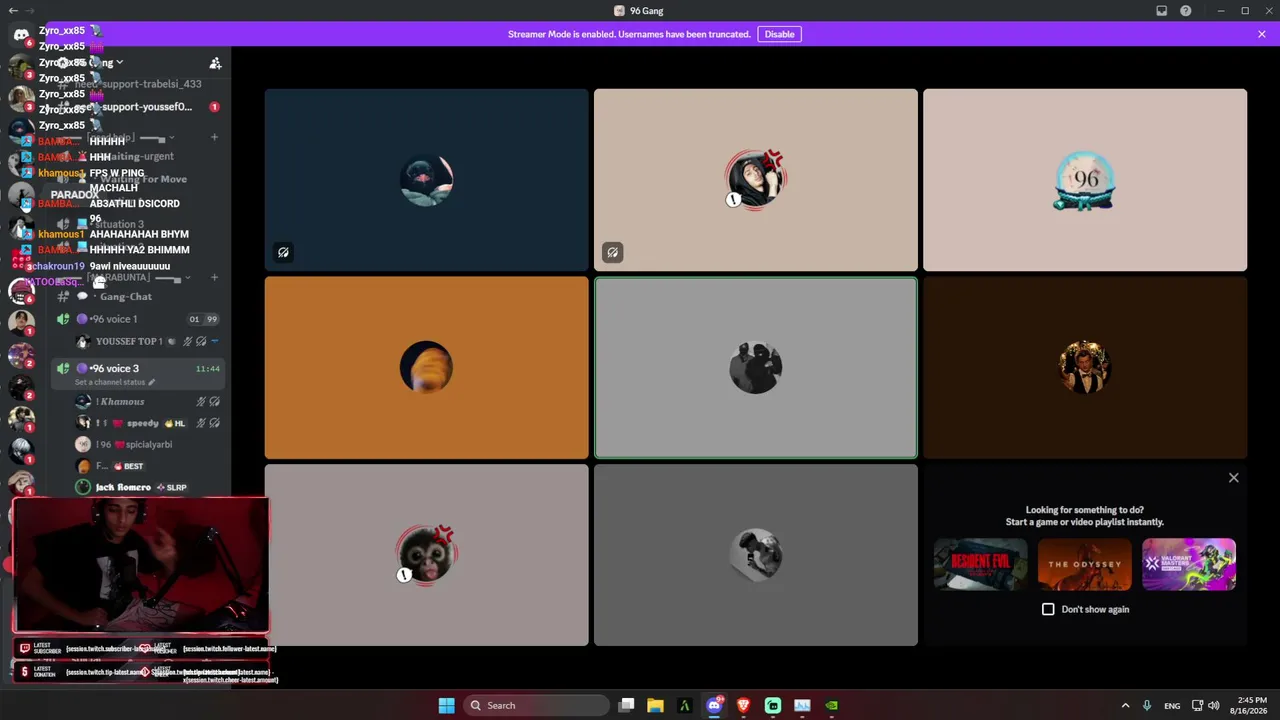Viewport: 1280px width, 720px height.
Task: Click the orange participant tile
Action: [427, 368]
